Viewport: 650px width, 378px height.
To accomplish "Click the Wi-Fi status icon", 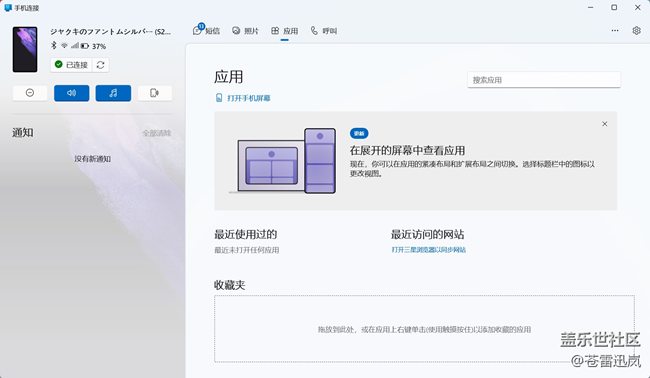I will pyautogui.click(x=64, y=46).
